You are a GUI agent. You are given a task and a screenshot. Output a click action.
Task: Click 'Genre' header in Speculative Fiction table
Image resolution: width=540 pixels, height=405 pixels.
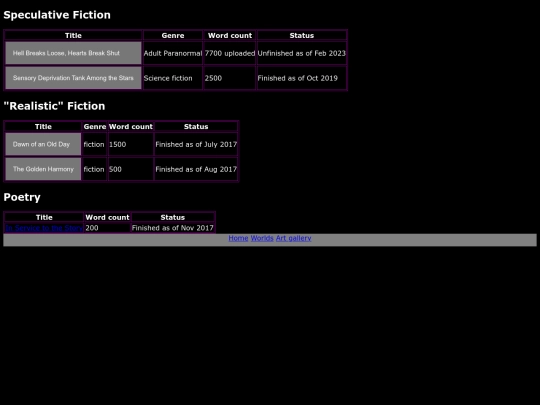(173, 35)
